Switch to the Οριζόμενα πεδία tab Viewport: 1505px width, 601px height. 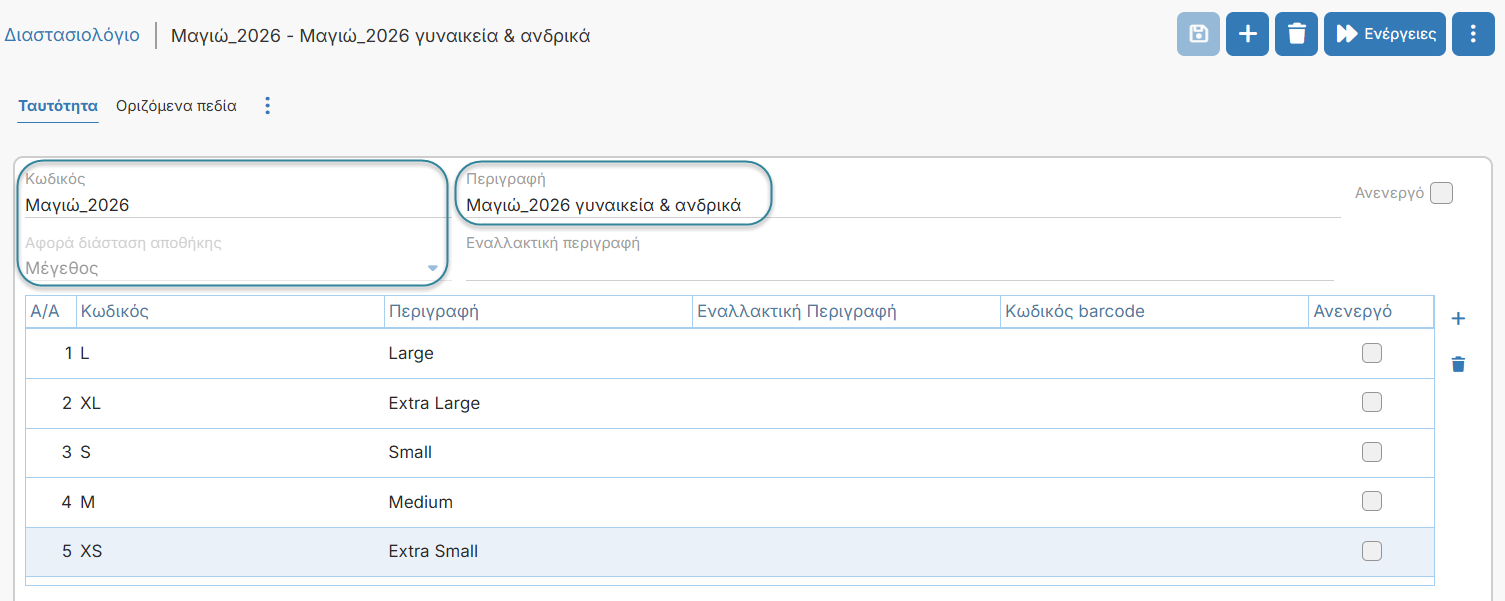click(x=176, y=106)
